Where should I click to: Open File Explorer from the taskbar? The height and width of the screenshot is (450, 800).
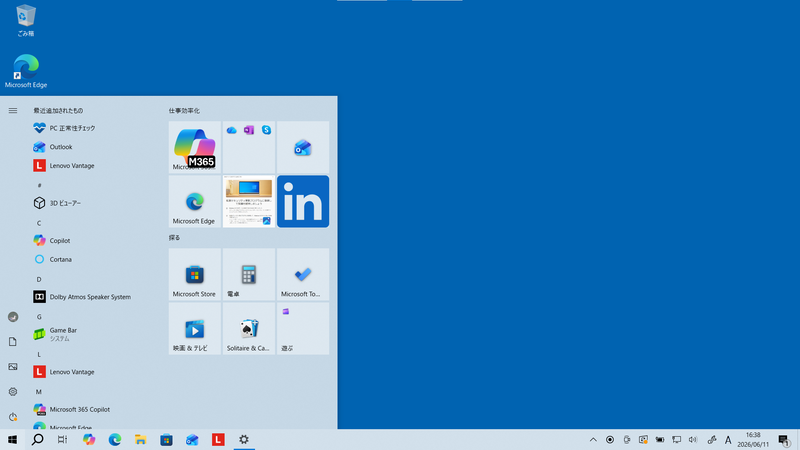(x=140, y=439)
